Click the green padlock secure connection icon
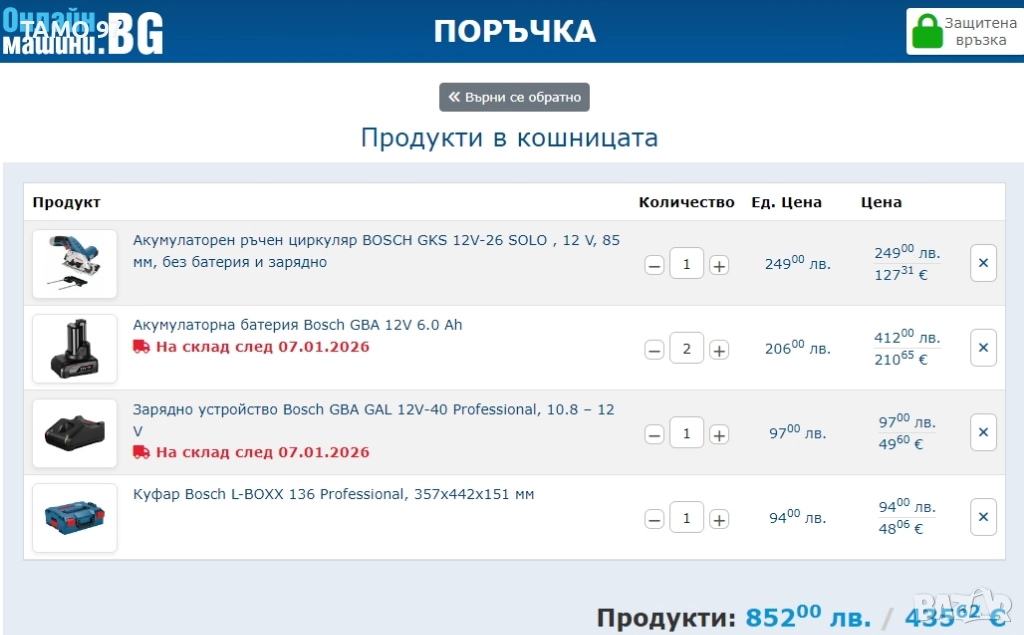1024x635 pixels. coord(927,31)
